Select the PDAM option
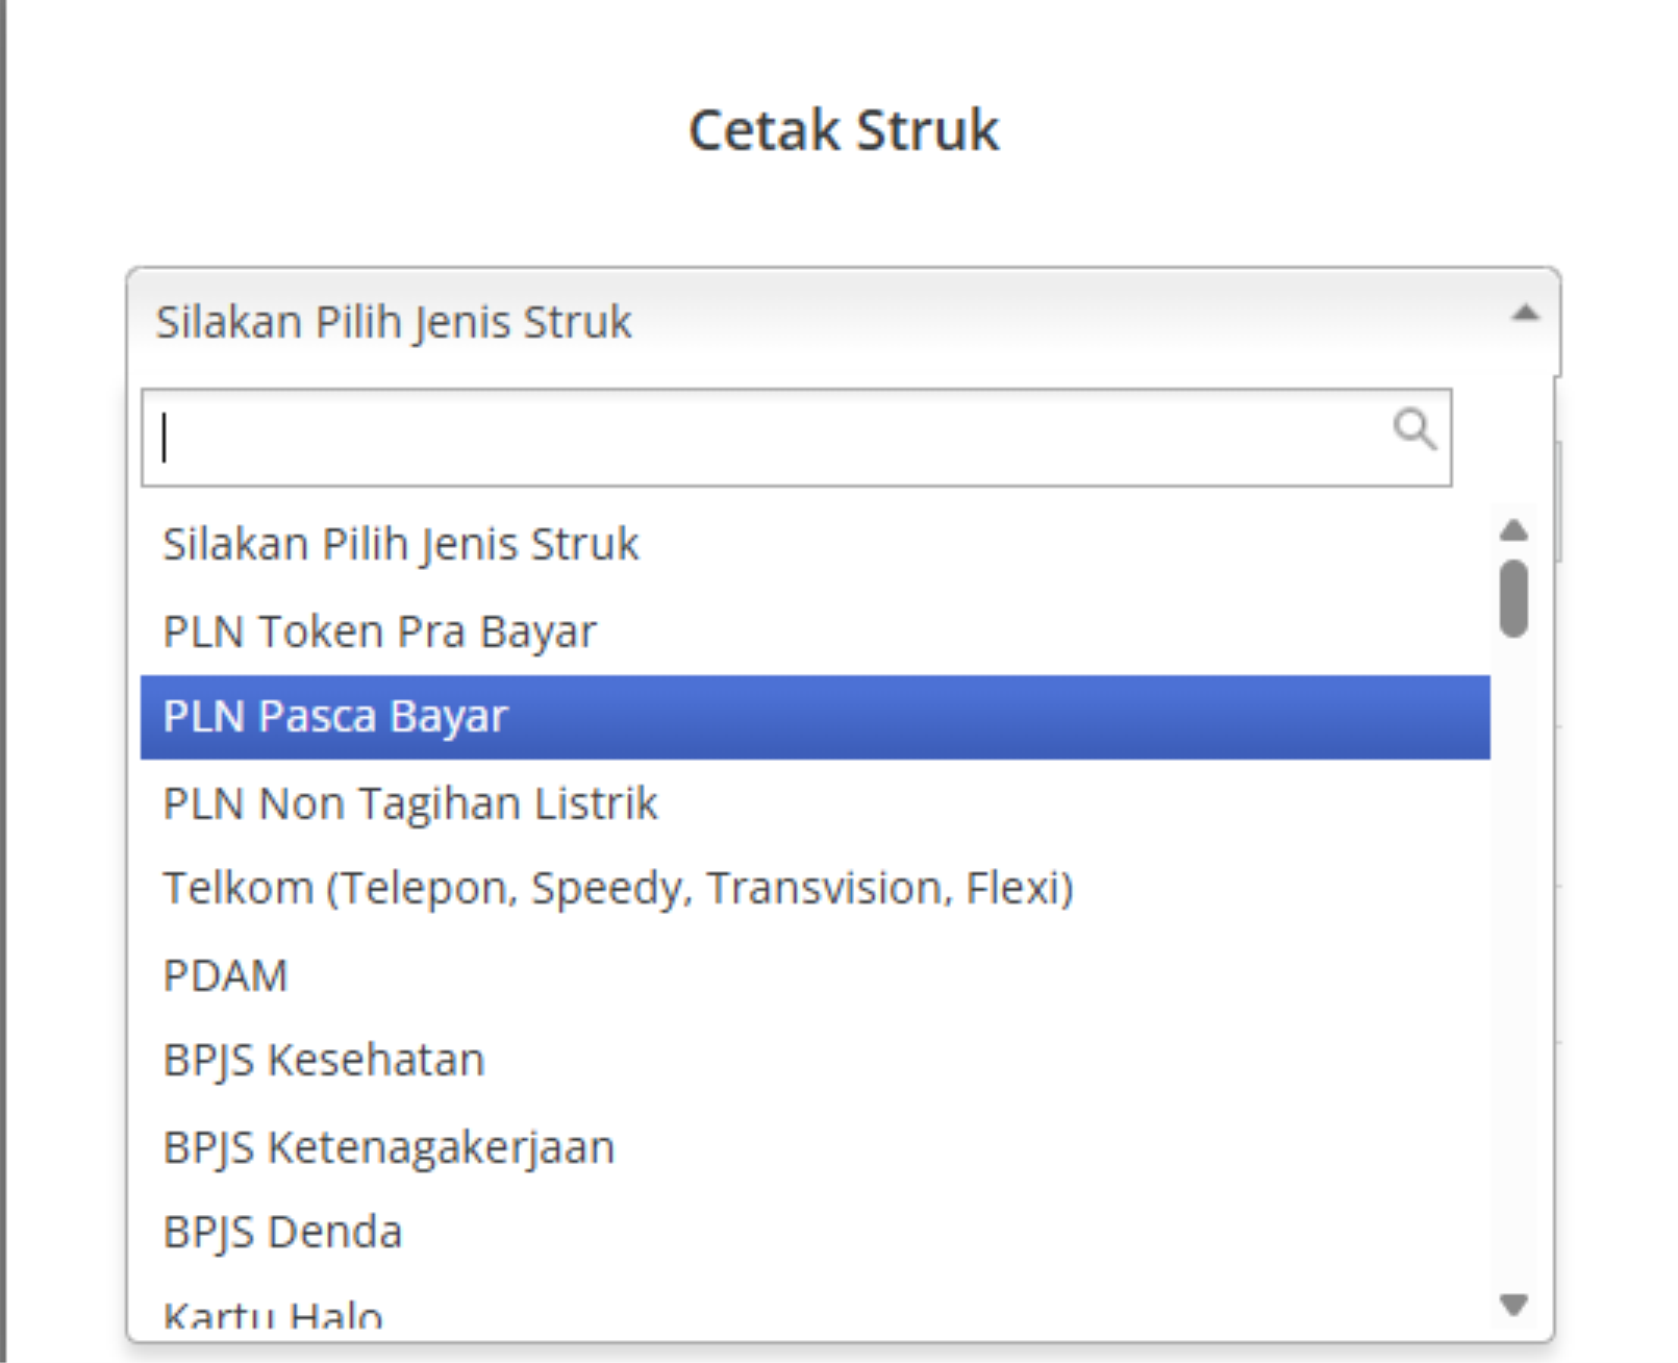This screenshot has width=1678, height=1363. click(815, 975)
